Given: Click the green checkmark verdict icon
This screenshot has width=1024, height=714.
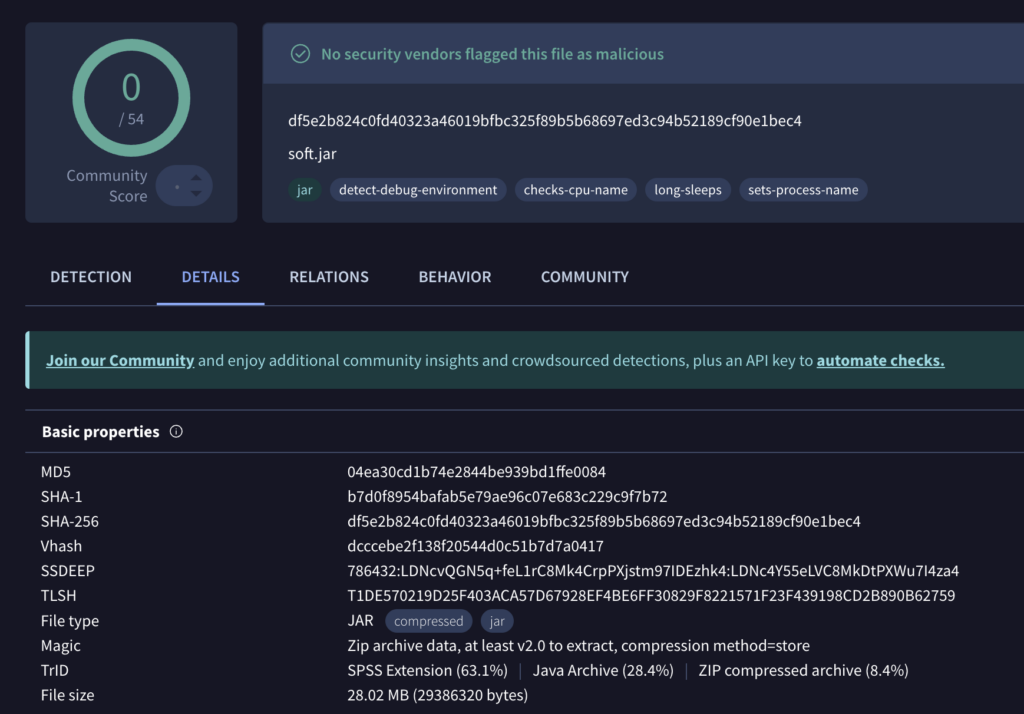Looking at the screenshot, I should (300, 54).
